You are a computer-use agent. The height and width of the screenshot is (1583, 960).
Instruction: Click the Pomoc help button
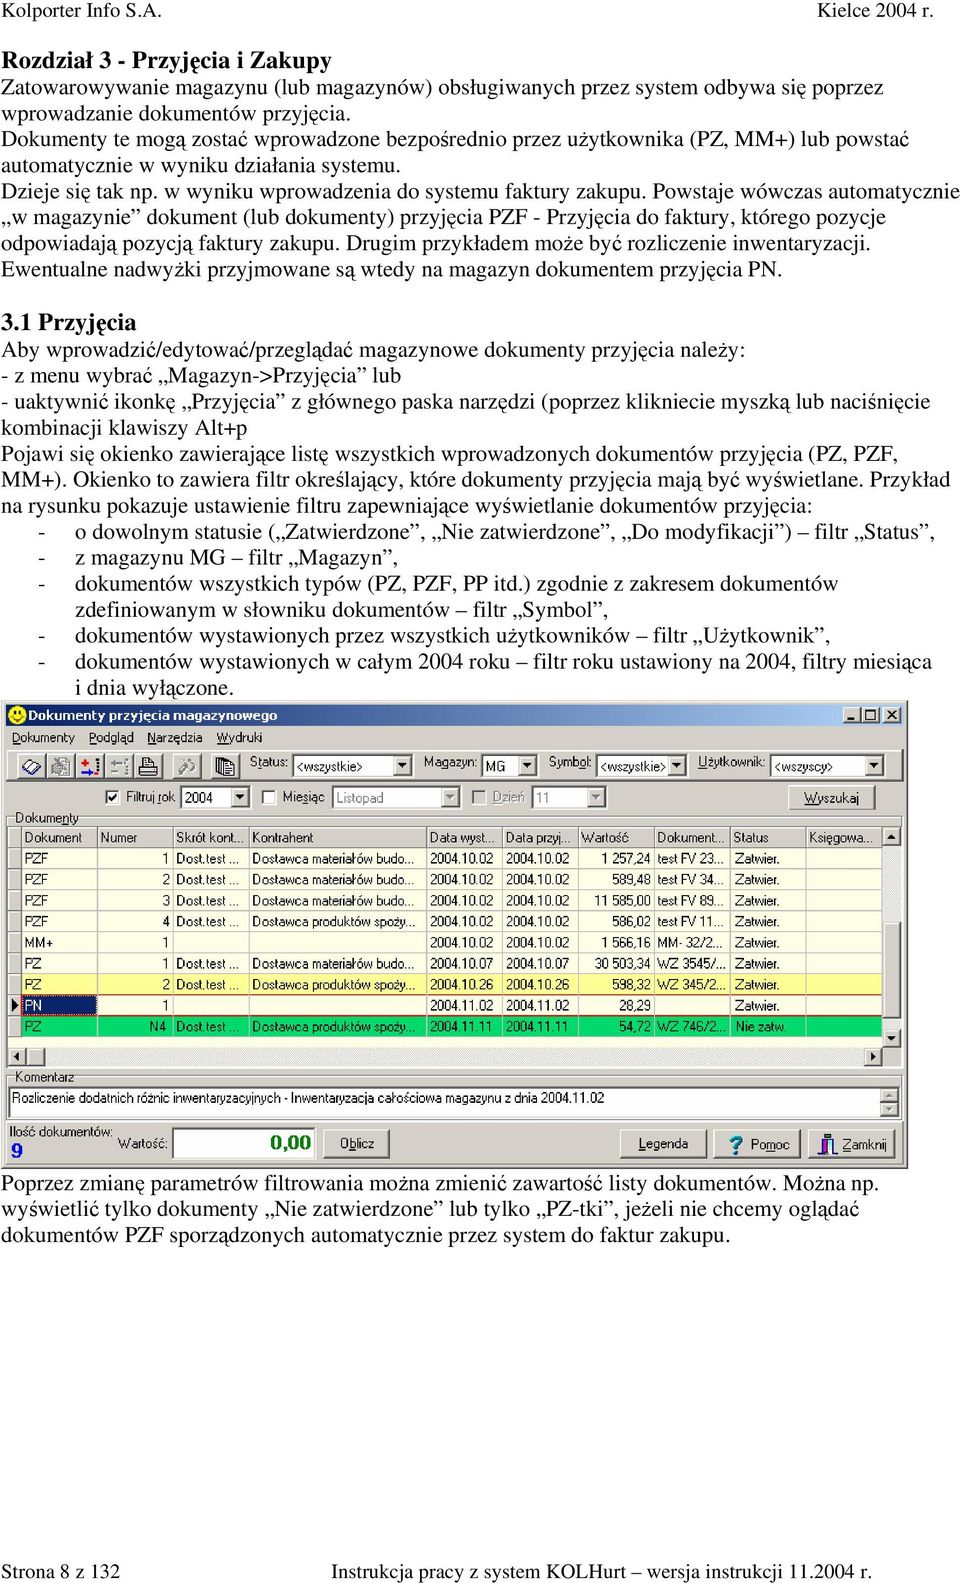click(x=759, y=1144)
